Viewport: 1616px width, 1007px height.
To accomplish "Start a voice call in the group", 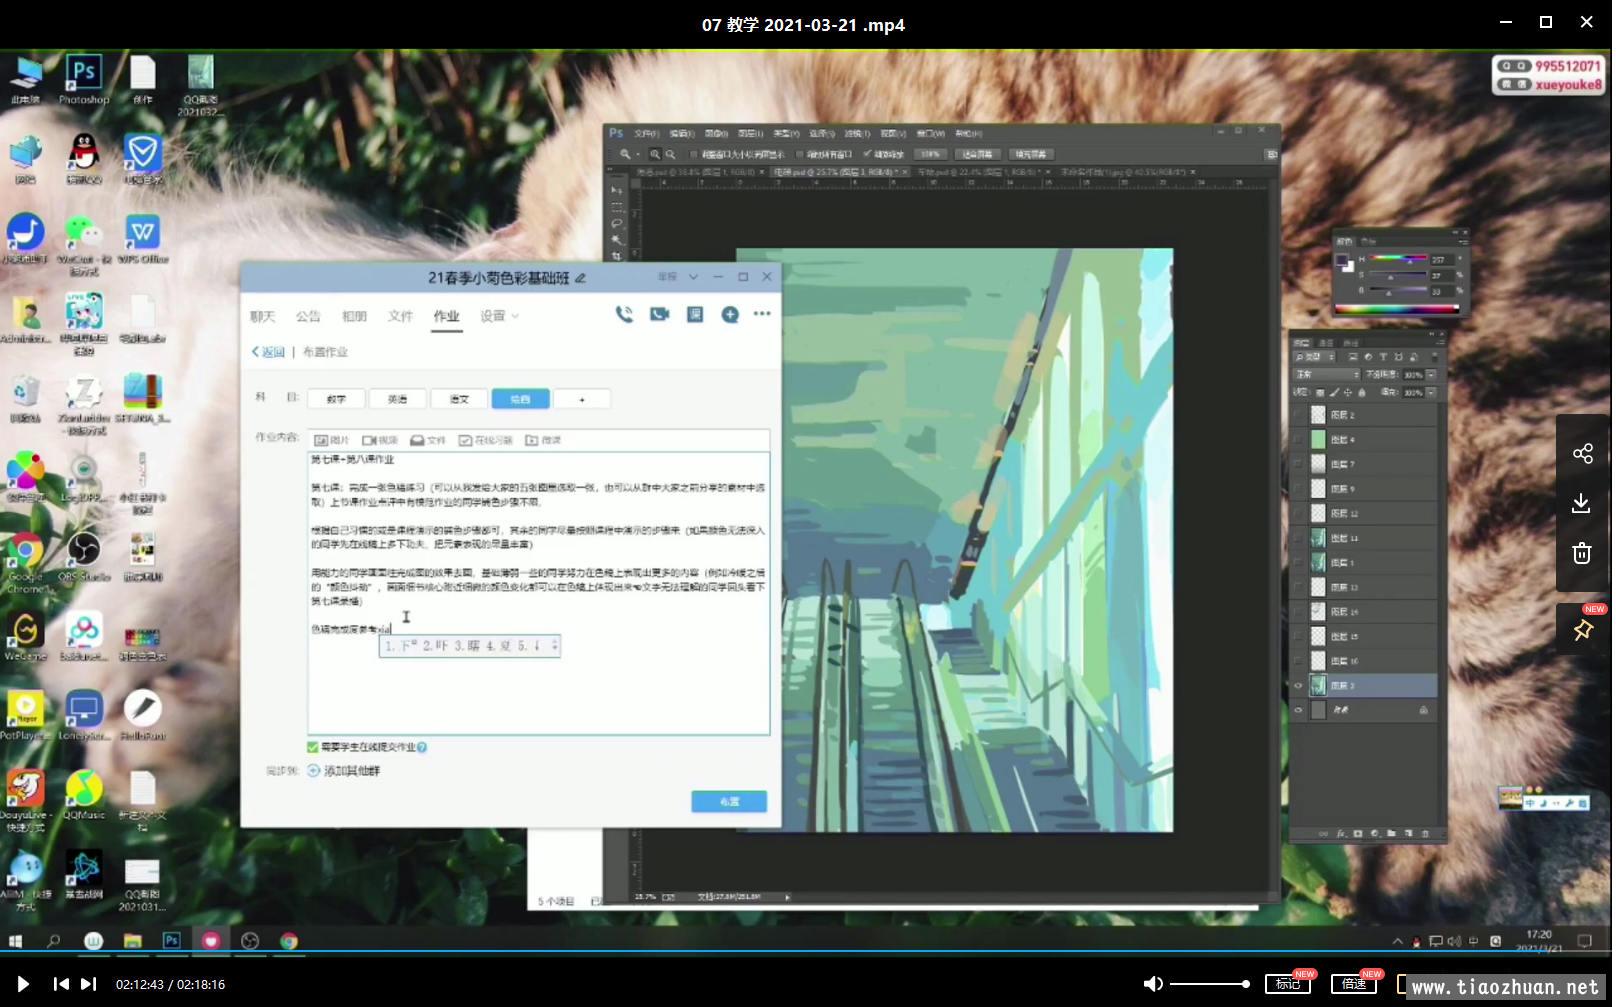I will pos(624,314).
